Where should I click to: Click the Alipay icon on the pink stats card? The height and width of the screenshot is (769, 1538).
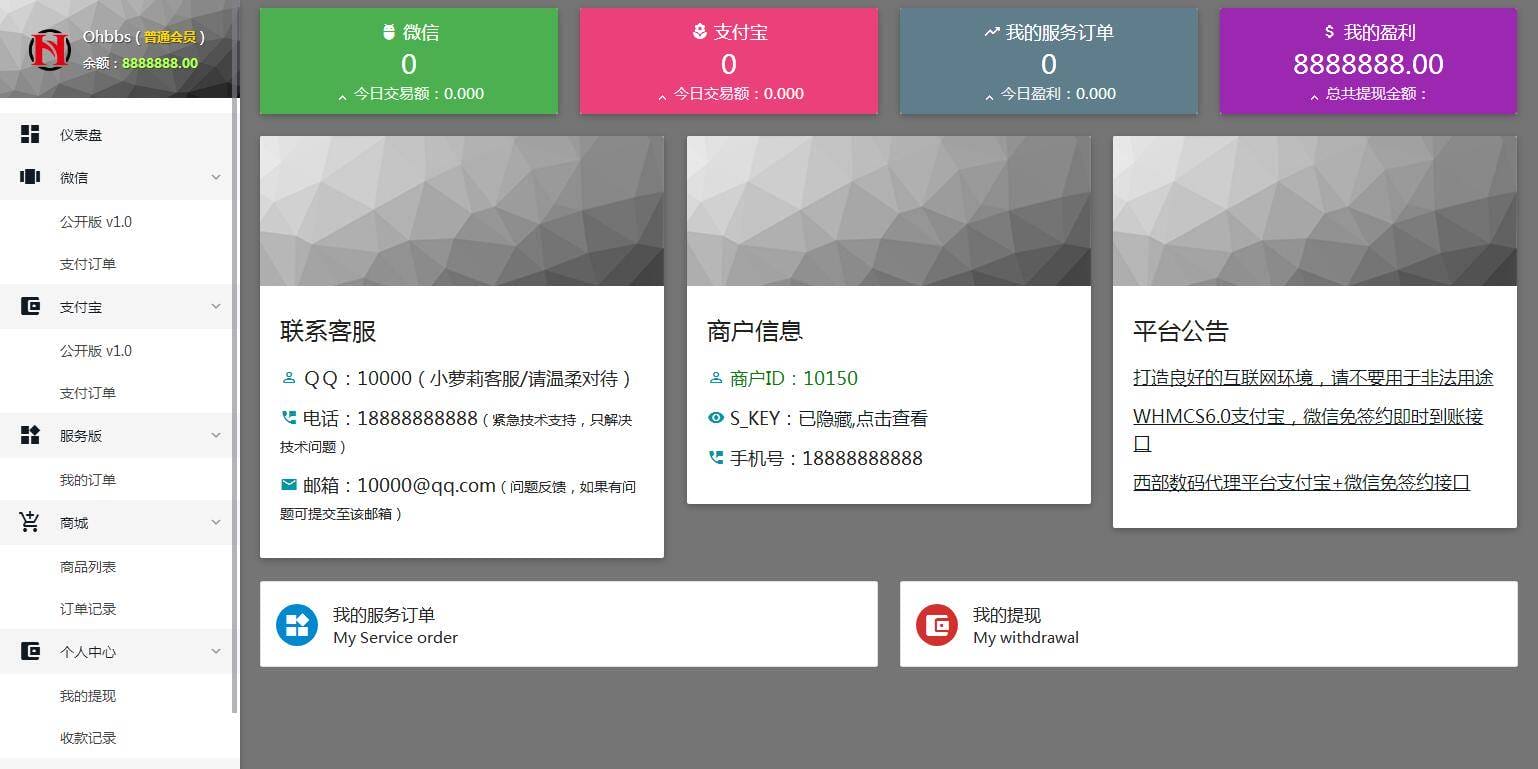(x=698, y=31)
